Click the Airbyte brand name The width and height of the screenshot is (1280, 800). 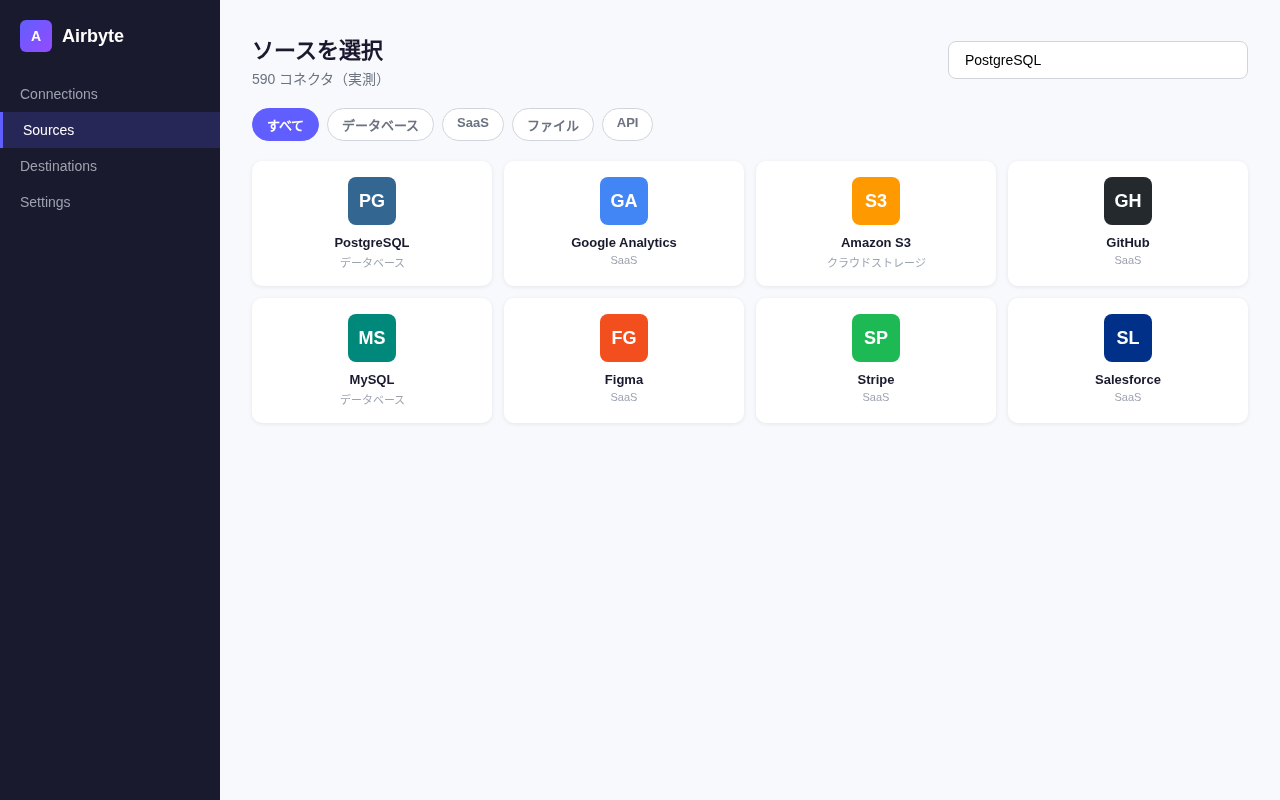coord(93,36)
